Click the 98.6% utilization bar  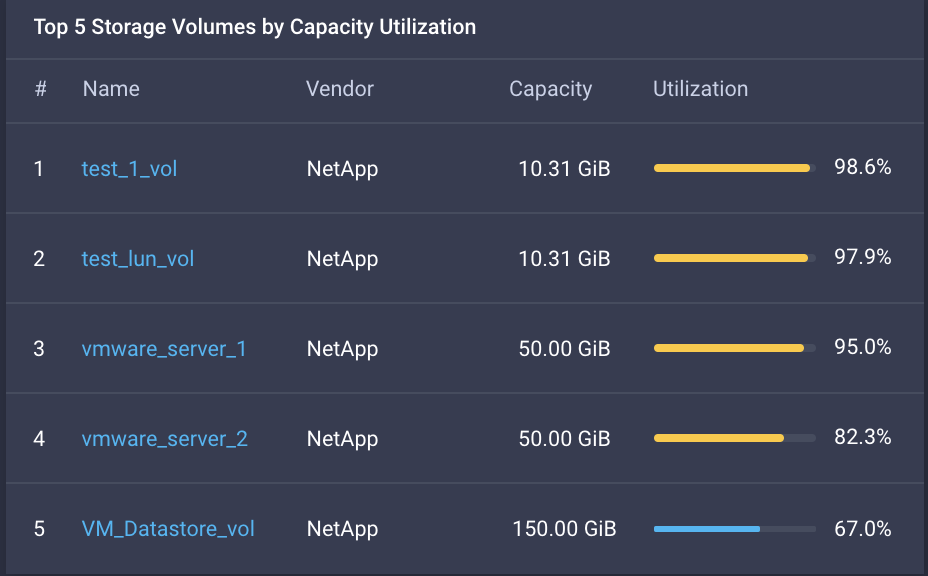coord(734,168)
